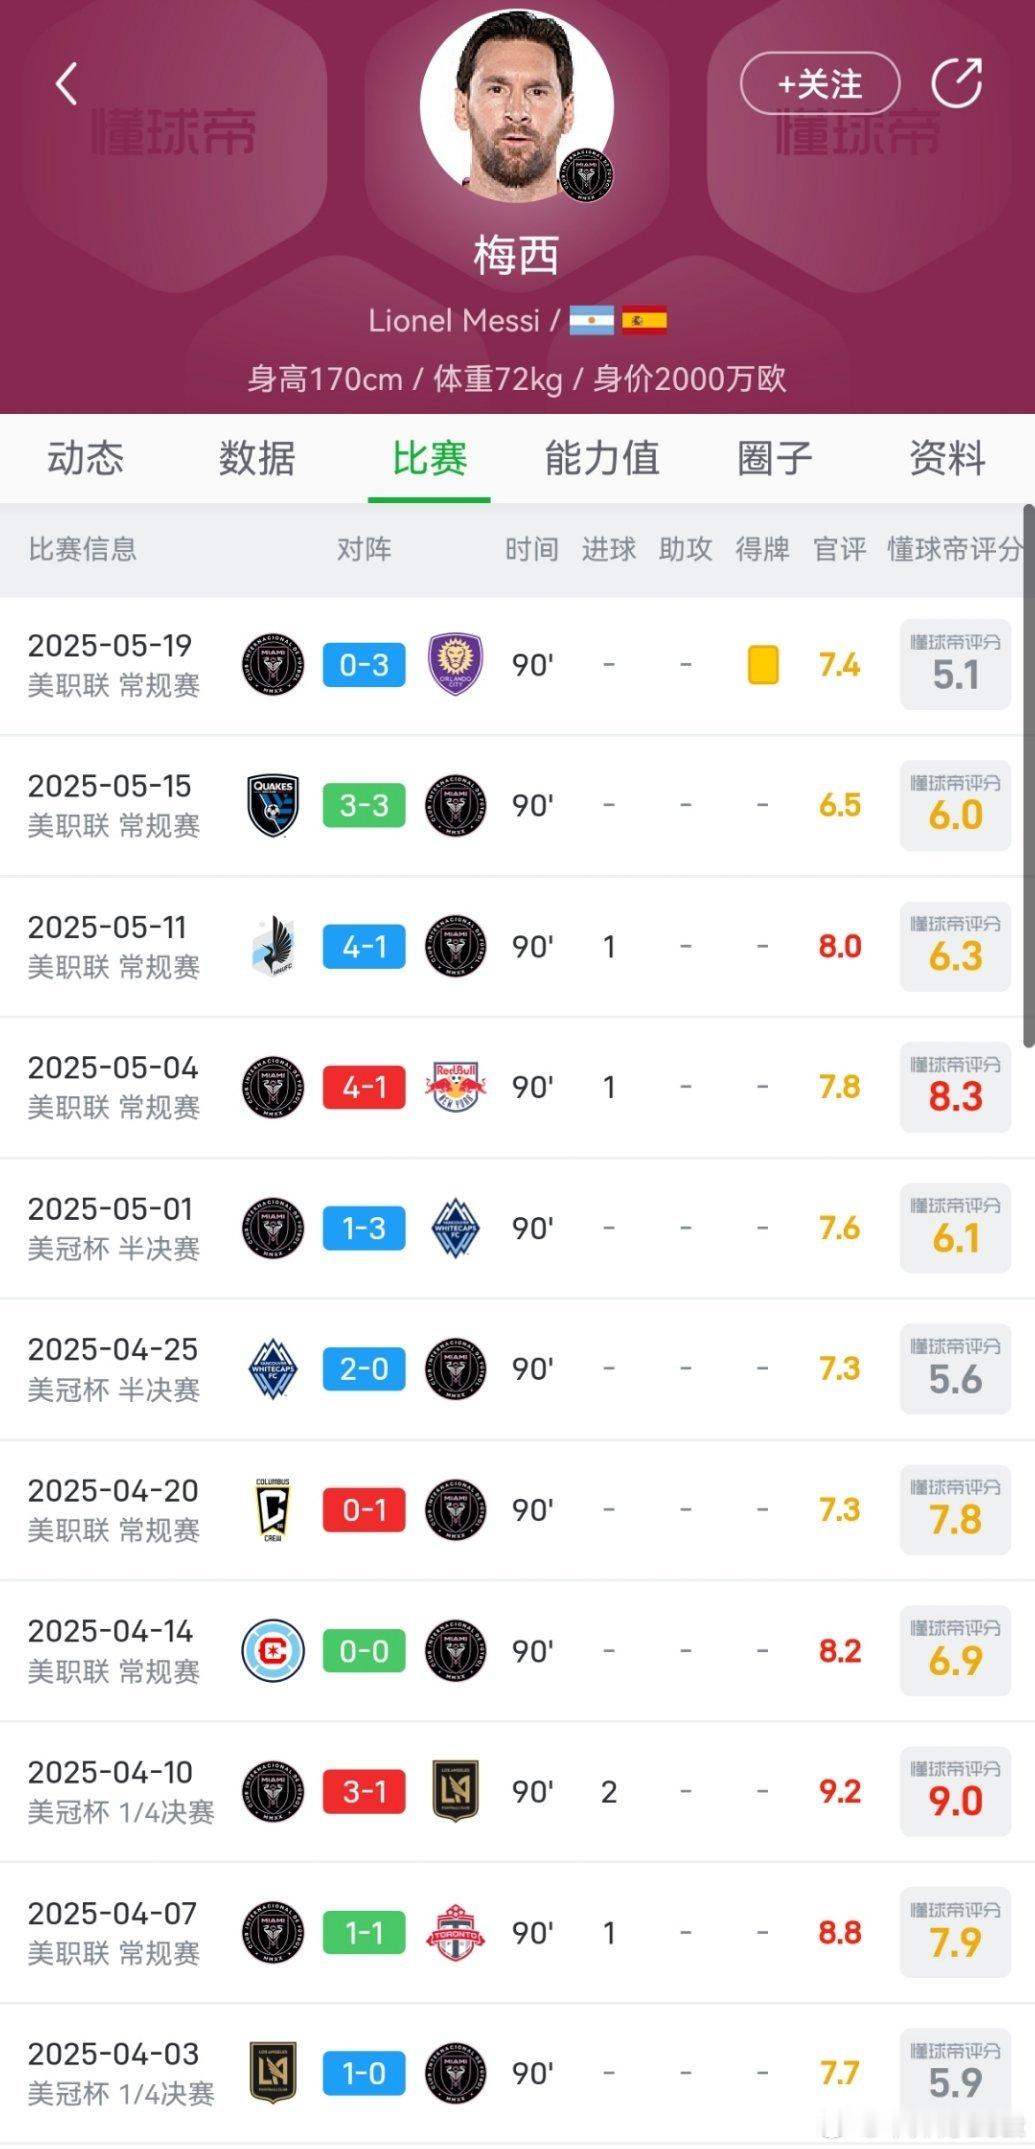Viewport: 1035px width, 2149px height.
Task: Follow Messi with the +关注 button
Action: (x=819, y=84)
